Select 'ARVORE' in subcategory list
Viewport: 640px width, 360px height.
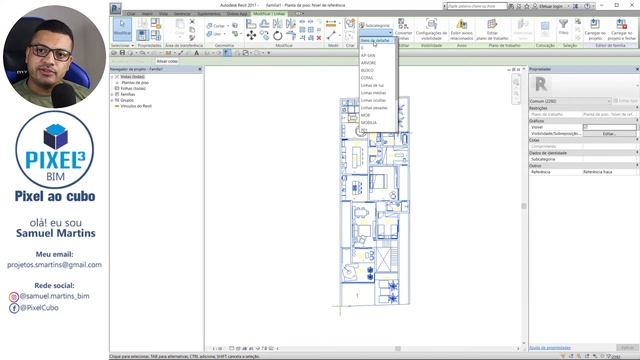tap(368, 63)
